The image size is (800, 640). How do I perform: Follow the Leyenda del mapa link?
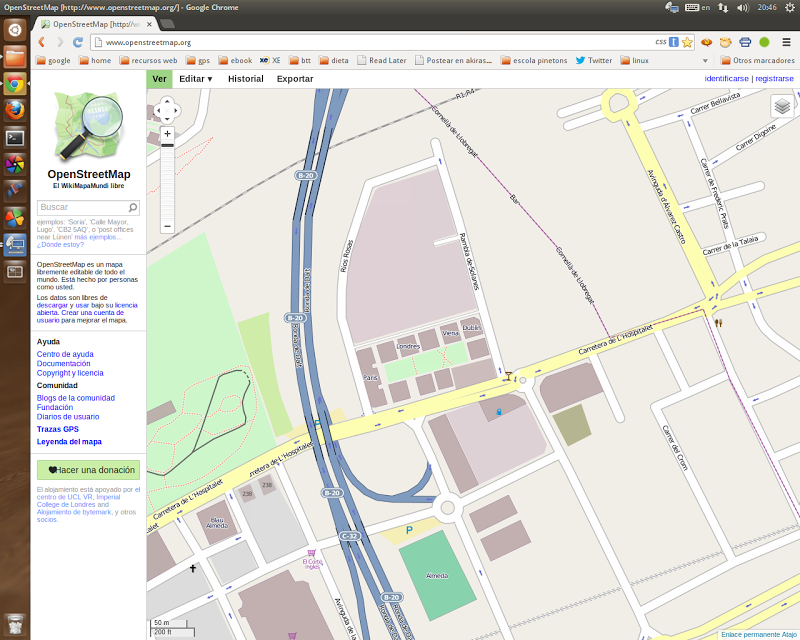click(x=69, y=442)
